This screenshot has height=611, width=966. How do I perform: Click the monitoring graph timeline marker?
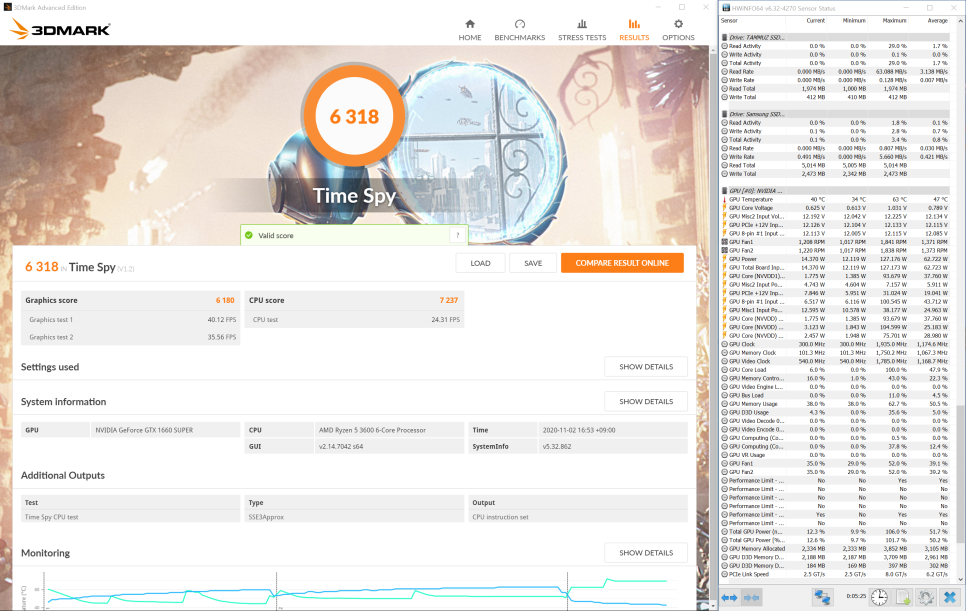(x=277, y=591)
